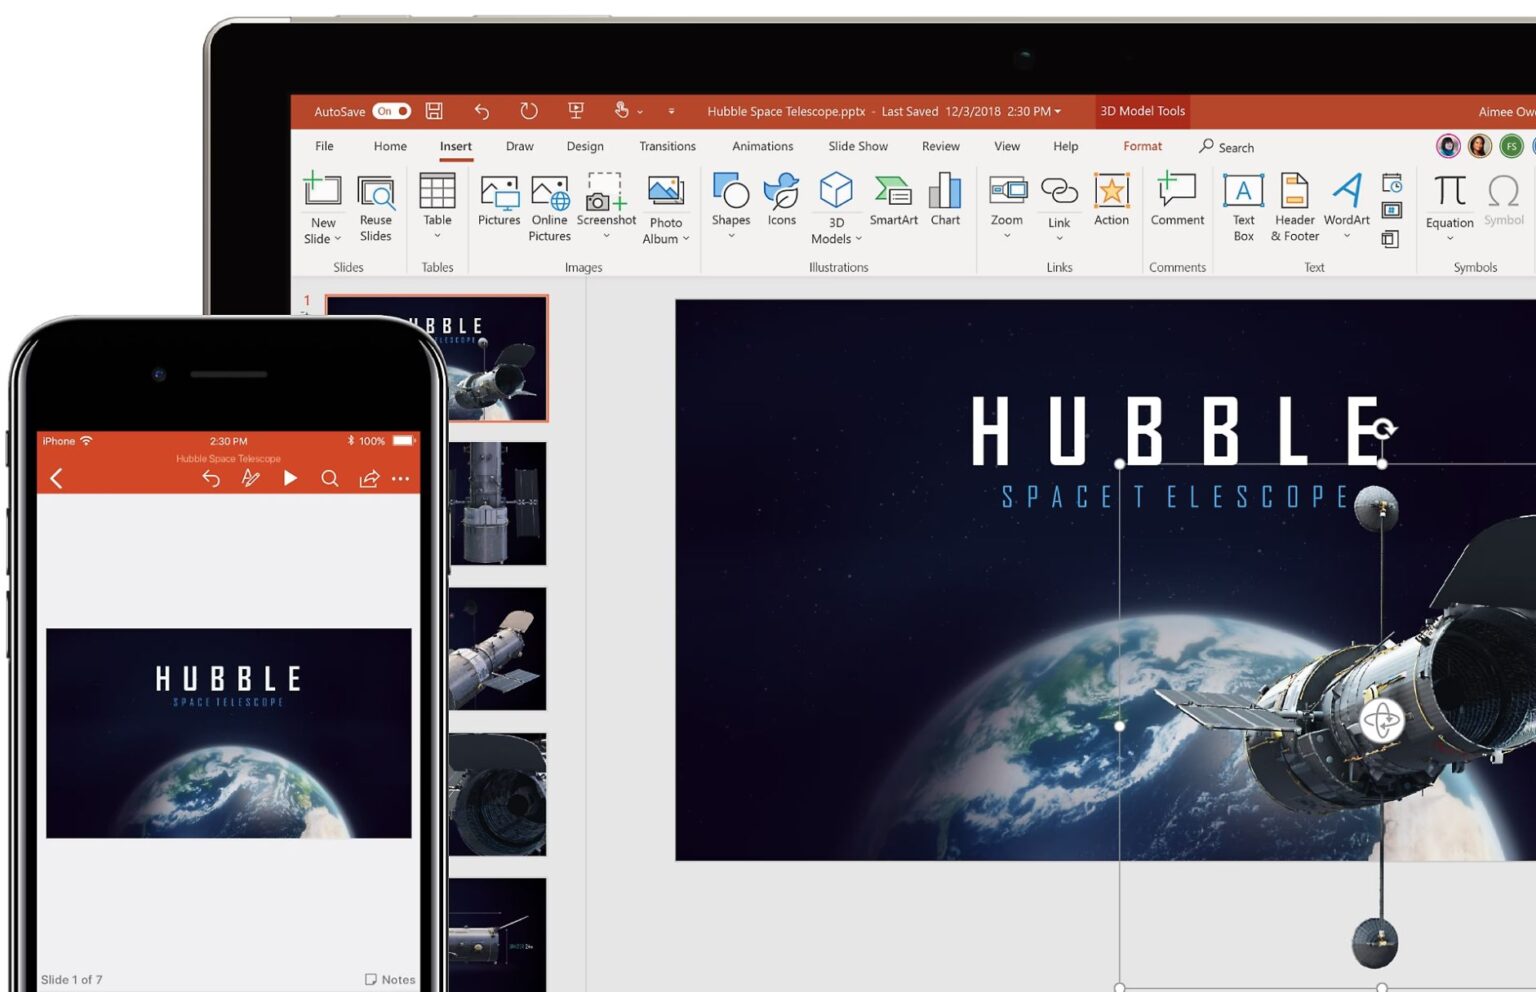This screenshot has height=992, width=1536.
Task: Switch to the Animations ribbon tab
Action: coord(761,146)
